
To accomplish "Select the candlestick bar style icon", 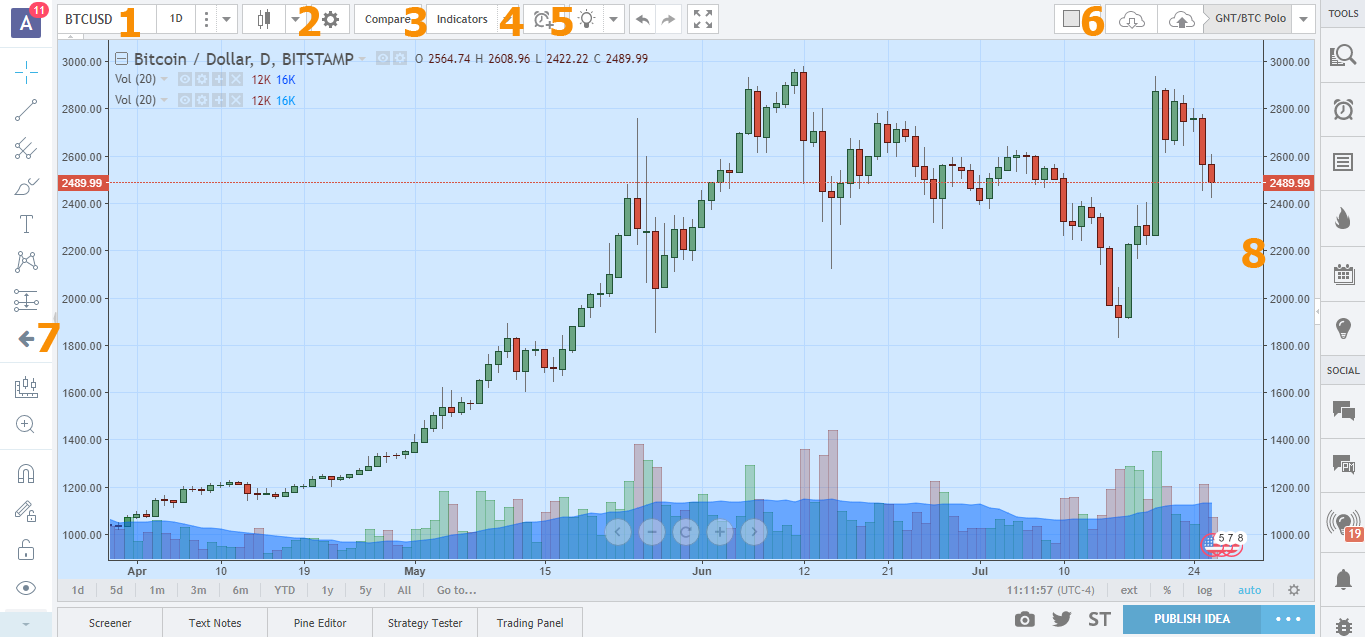I will click(264, 19).
